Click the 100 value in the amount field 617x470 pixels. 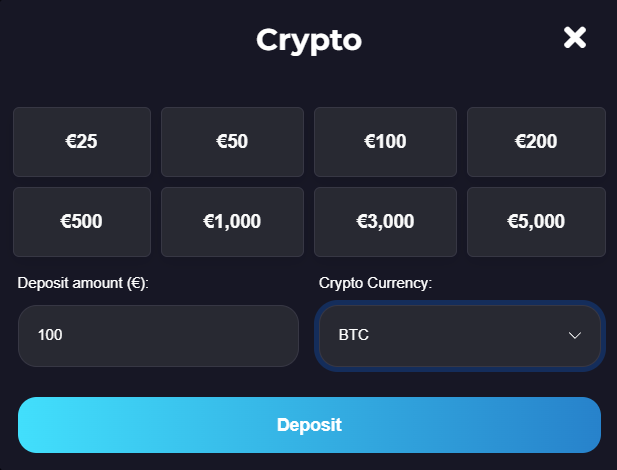(x=50, y=336)
